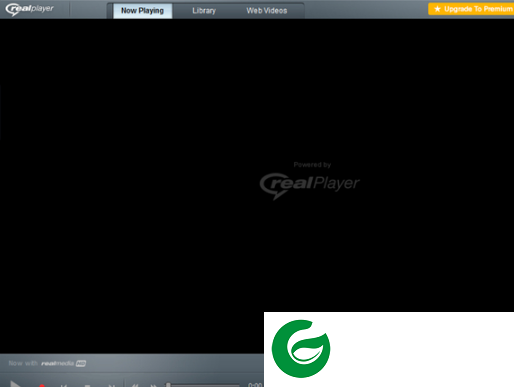This screenshot has height=387, width=514.
Task: Rewind using the double-left arrow icon
Action: point(135,385)
